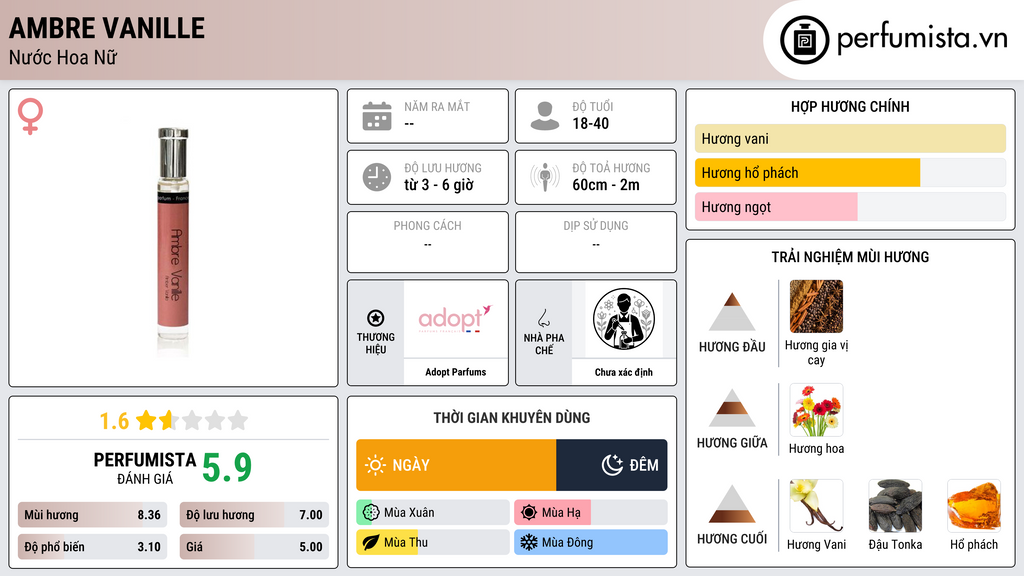
Task: Click the sun icon for Mùa Hạ
Action: [529, 513]
